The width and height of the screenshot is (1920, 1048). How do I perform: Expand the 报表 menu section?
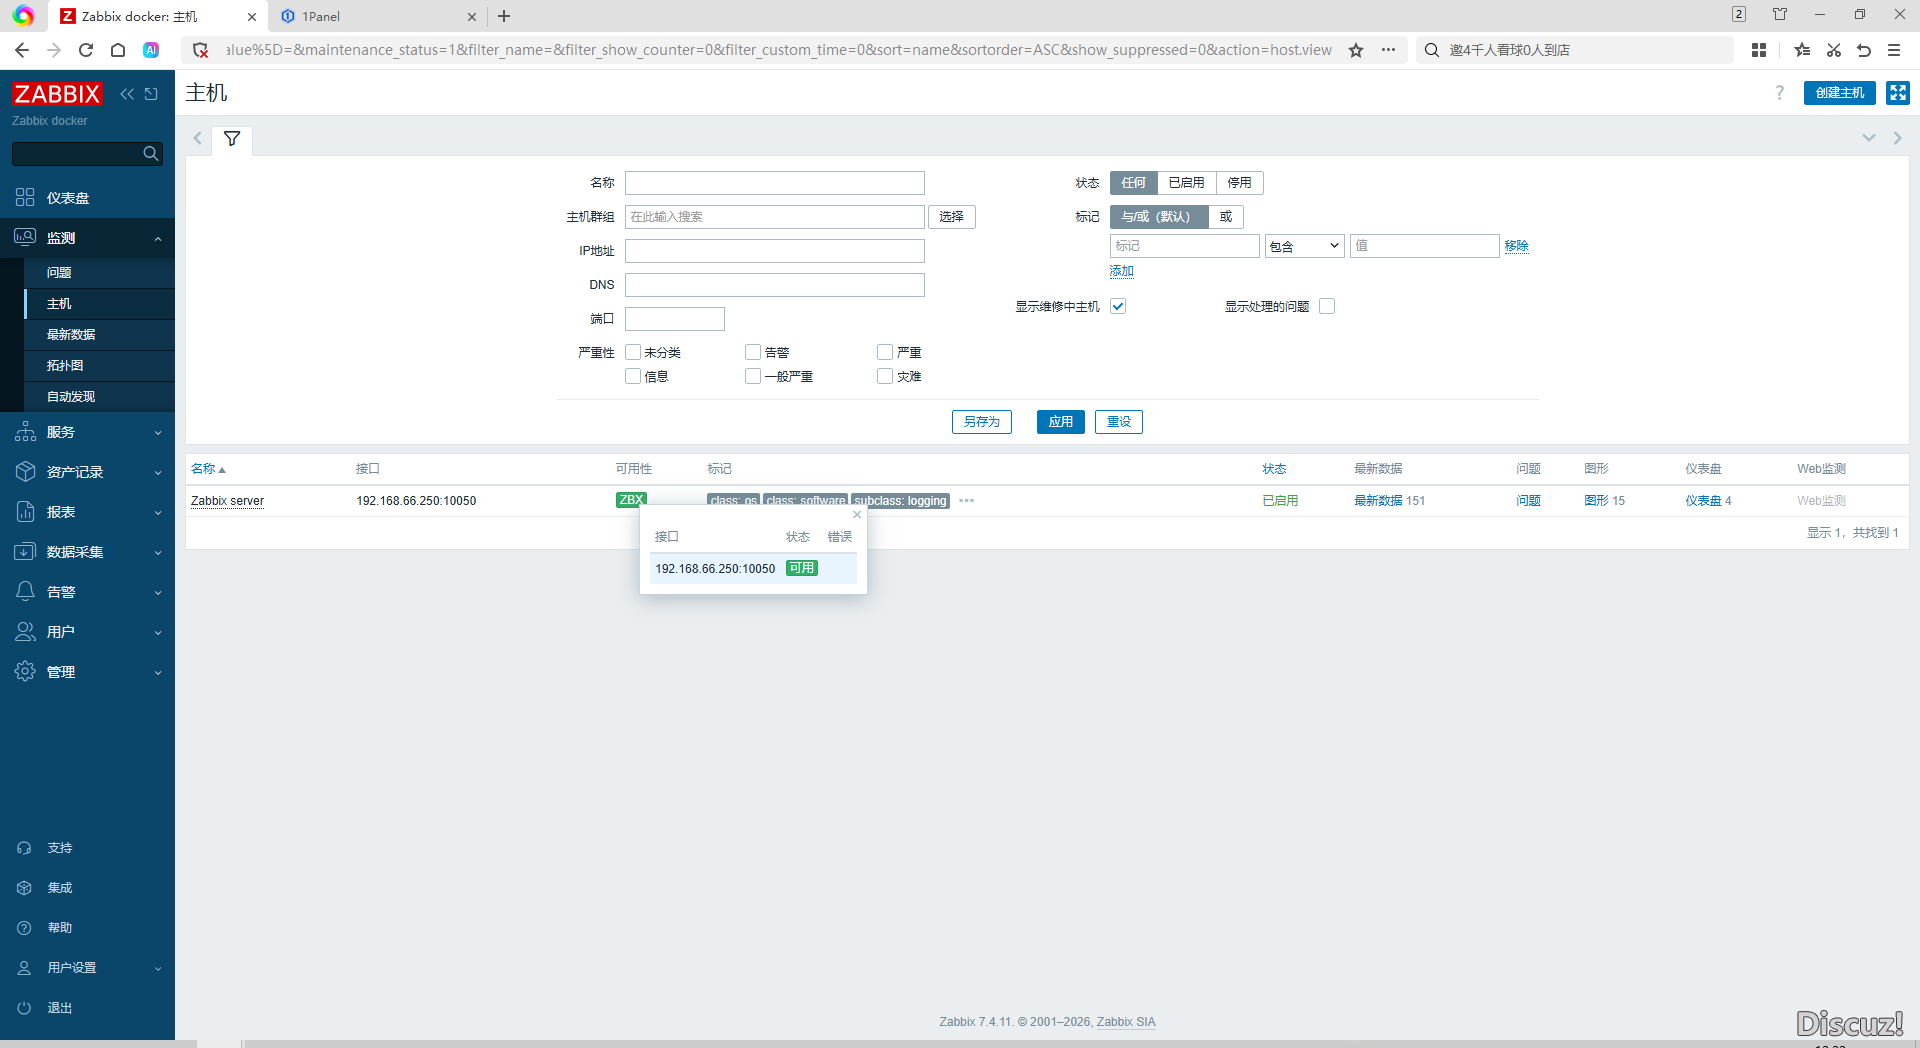pyautogui.click(x=158, y=513)
